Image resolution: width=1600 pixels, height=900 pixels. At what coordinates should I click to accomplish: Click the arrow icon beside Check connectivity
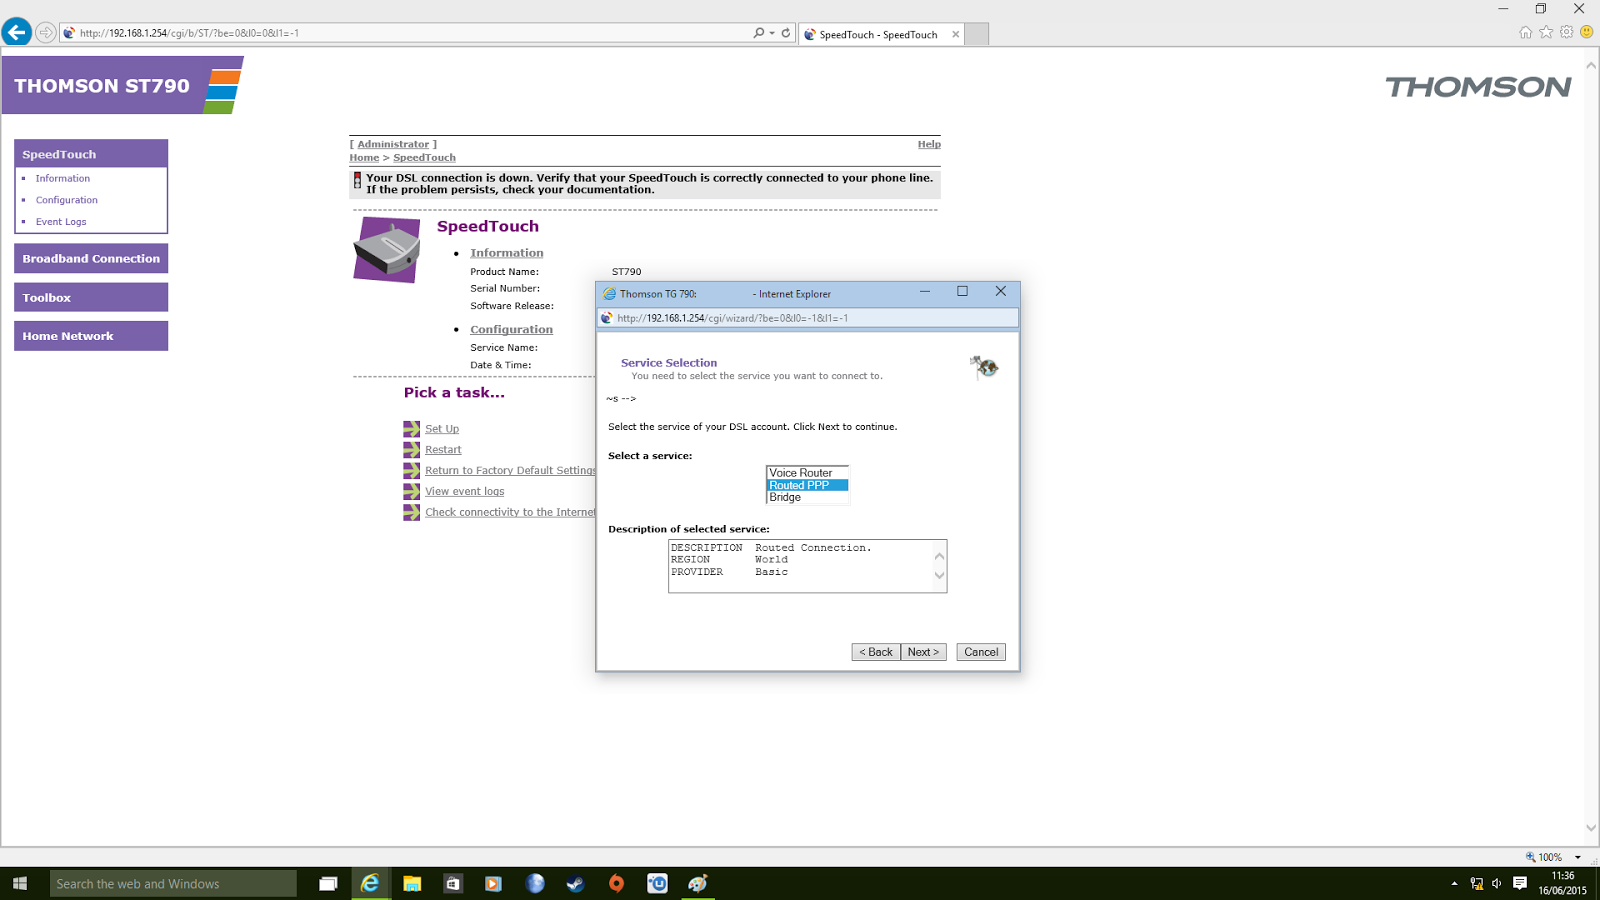point(411,513)
